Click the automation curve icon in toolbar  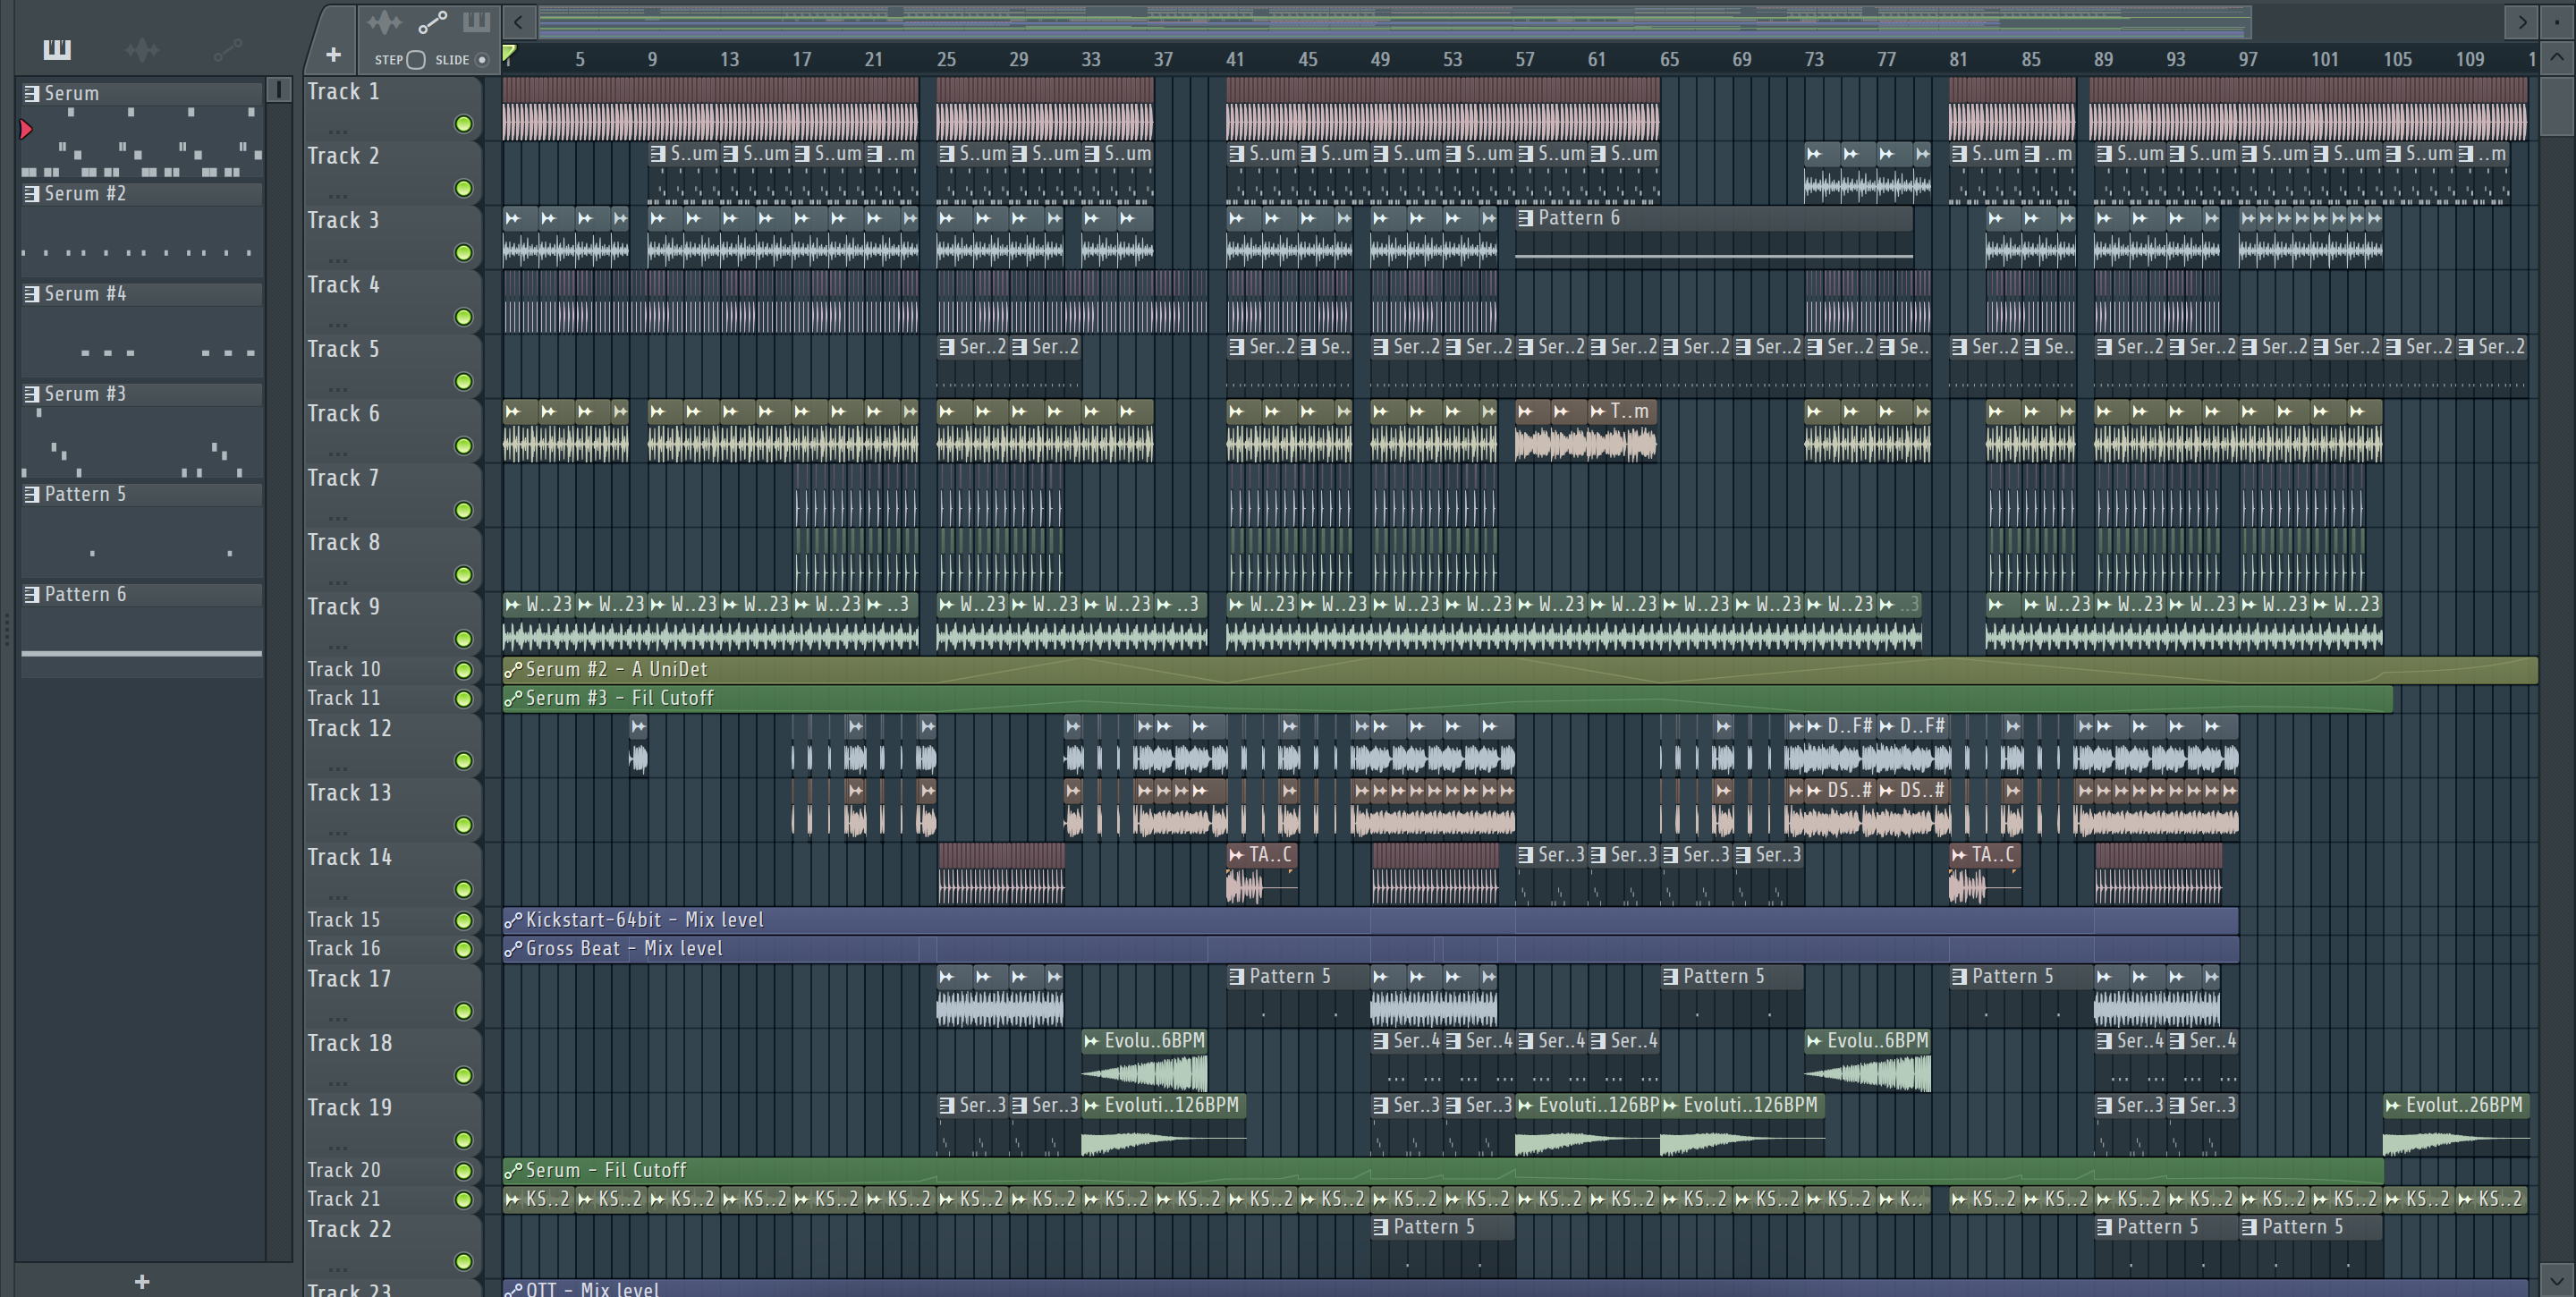click(432, 22)
